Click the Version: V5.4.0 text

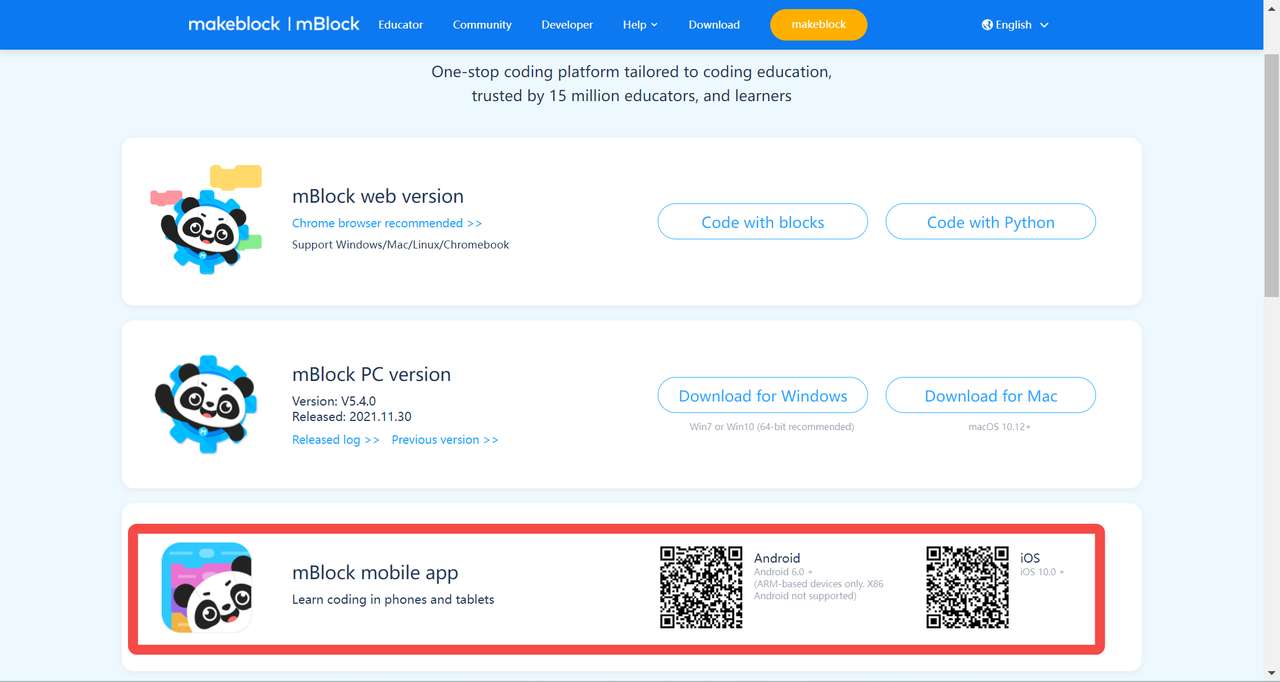click(334, 401)
